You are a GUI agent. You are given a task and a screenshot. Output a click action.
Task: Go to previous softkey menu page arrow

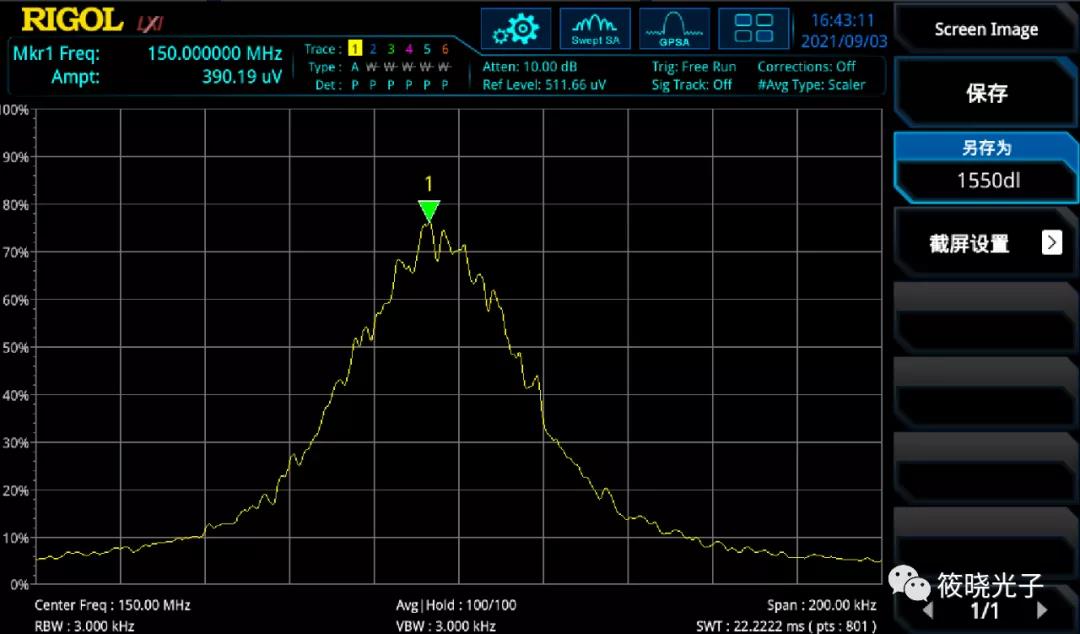pyautogui.click(x=927, y=609)
